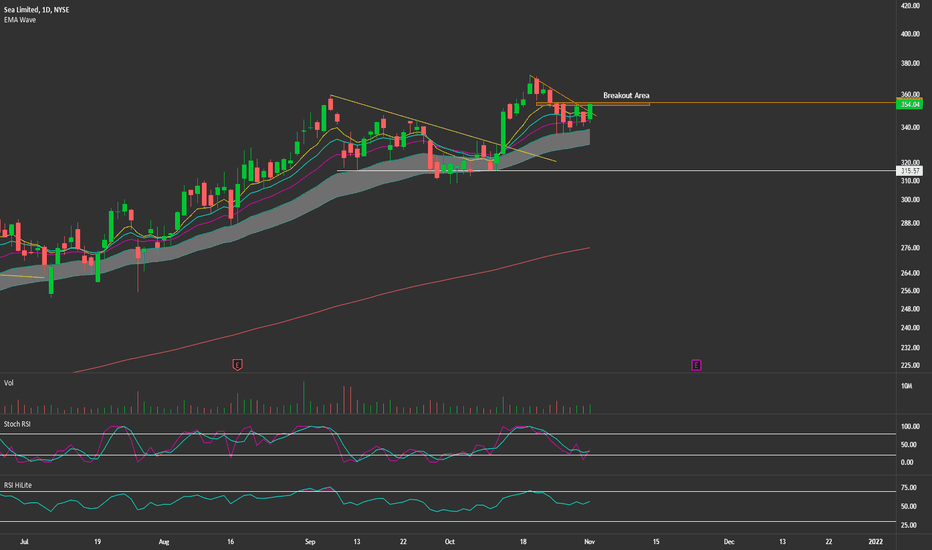Click the Aug date label on time axis
Viewport: 932px width, 550px height.
coord(164,542)
